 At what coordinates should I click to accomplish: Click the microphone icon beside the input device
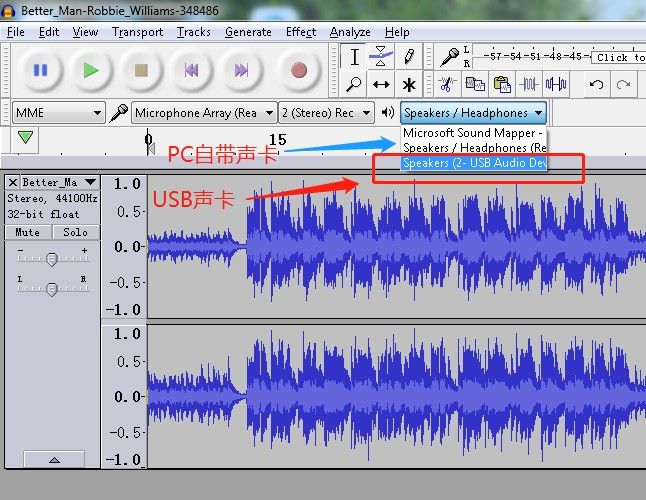[x=119, y=112]
